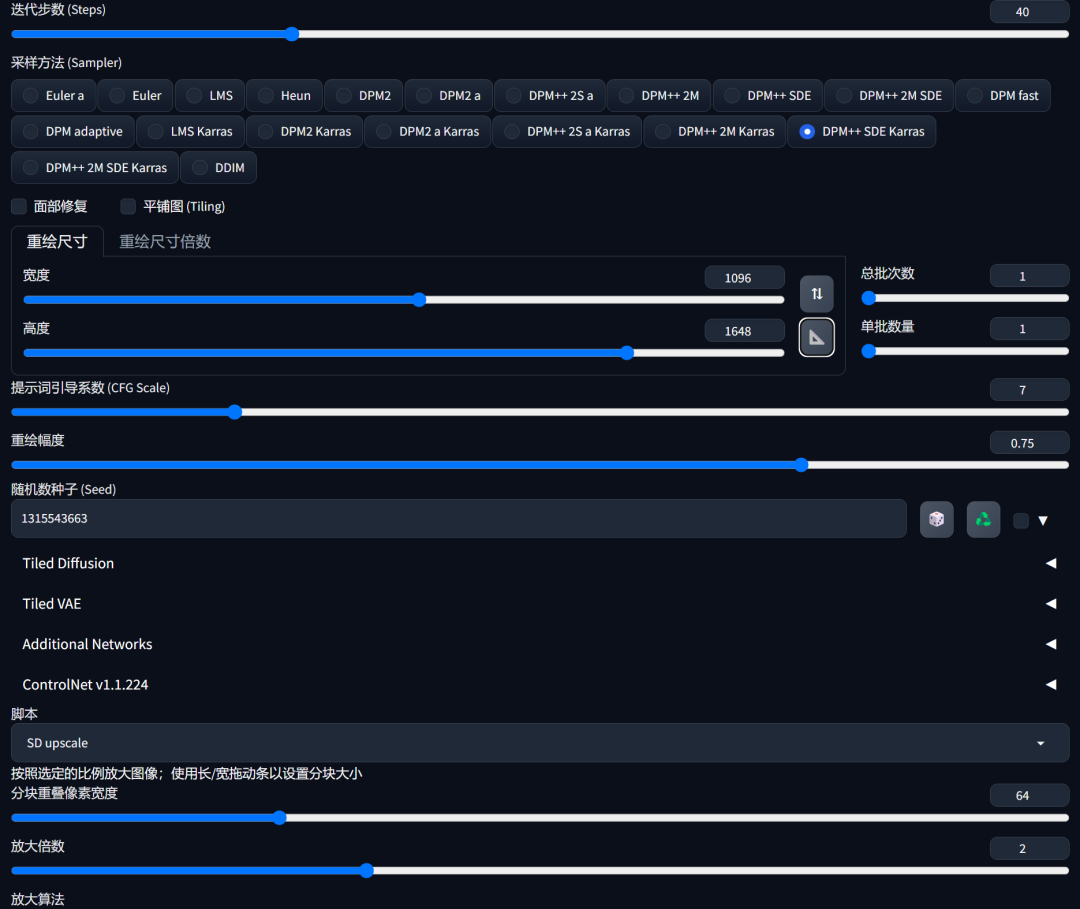Image resolution: width=1080 pixels, height=909 pixels.
Task: Toggle the 平铺图 (Tiling) checkbox
Action: (128, 206)
